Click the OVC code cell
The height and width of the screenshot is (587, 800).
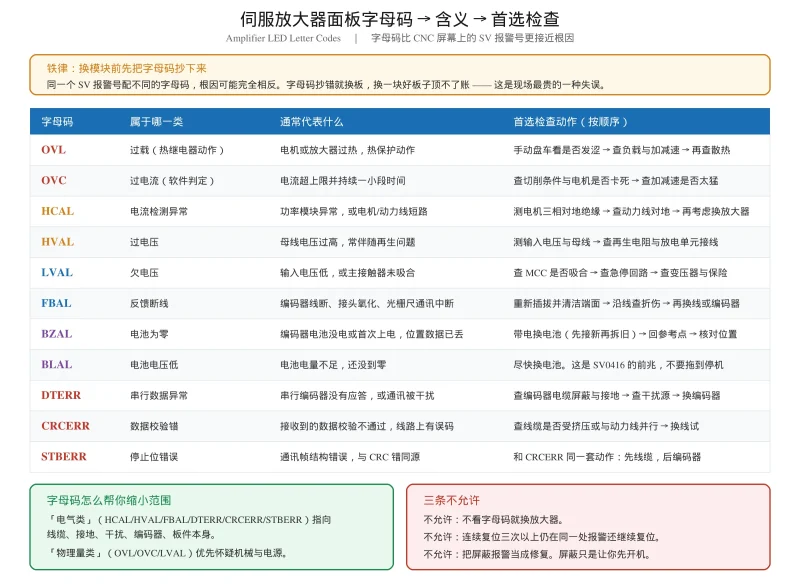pyautogui.click(x=54, y=181)
